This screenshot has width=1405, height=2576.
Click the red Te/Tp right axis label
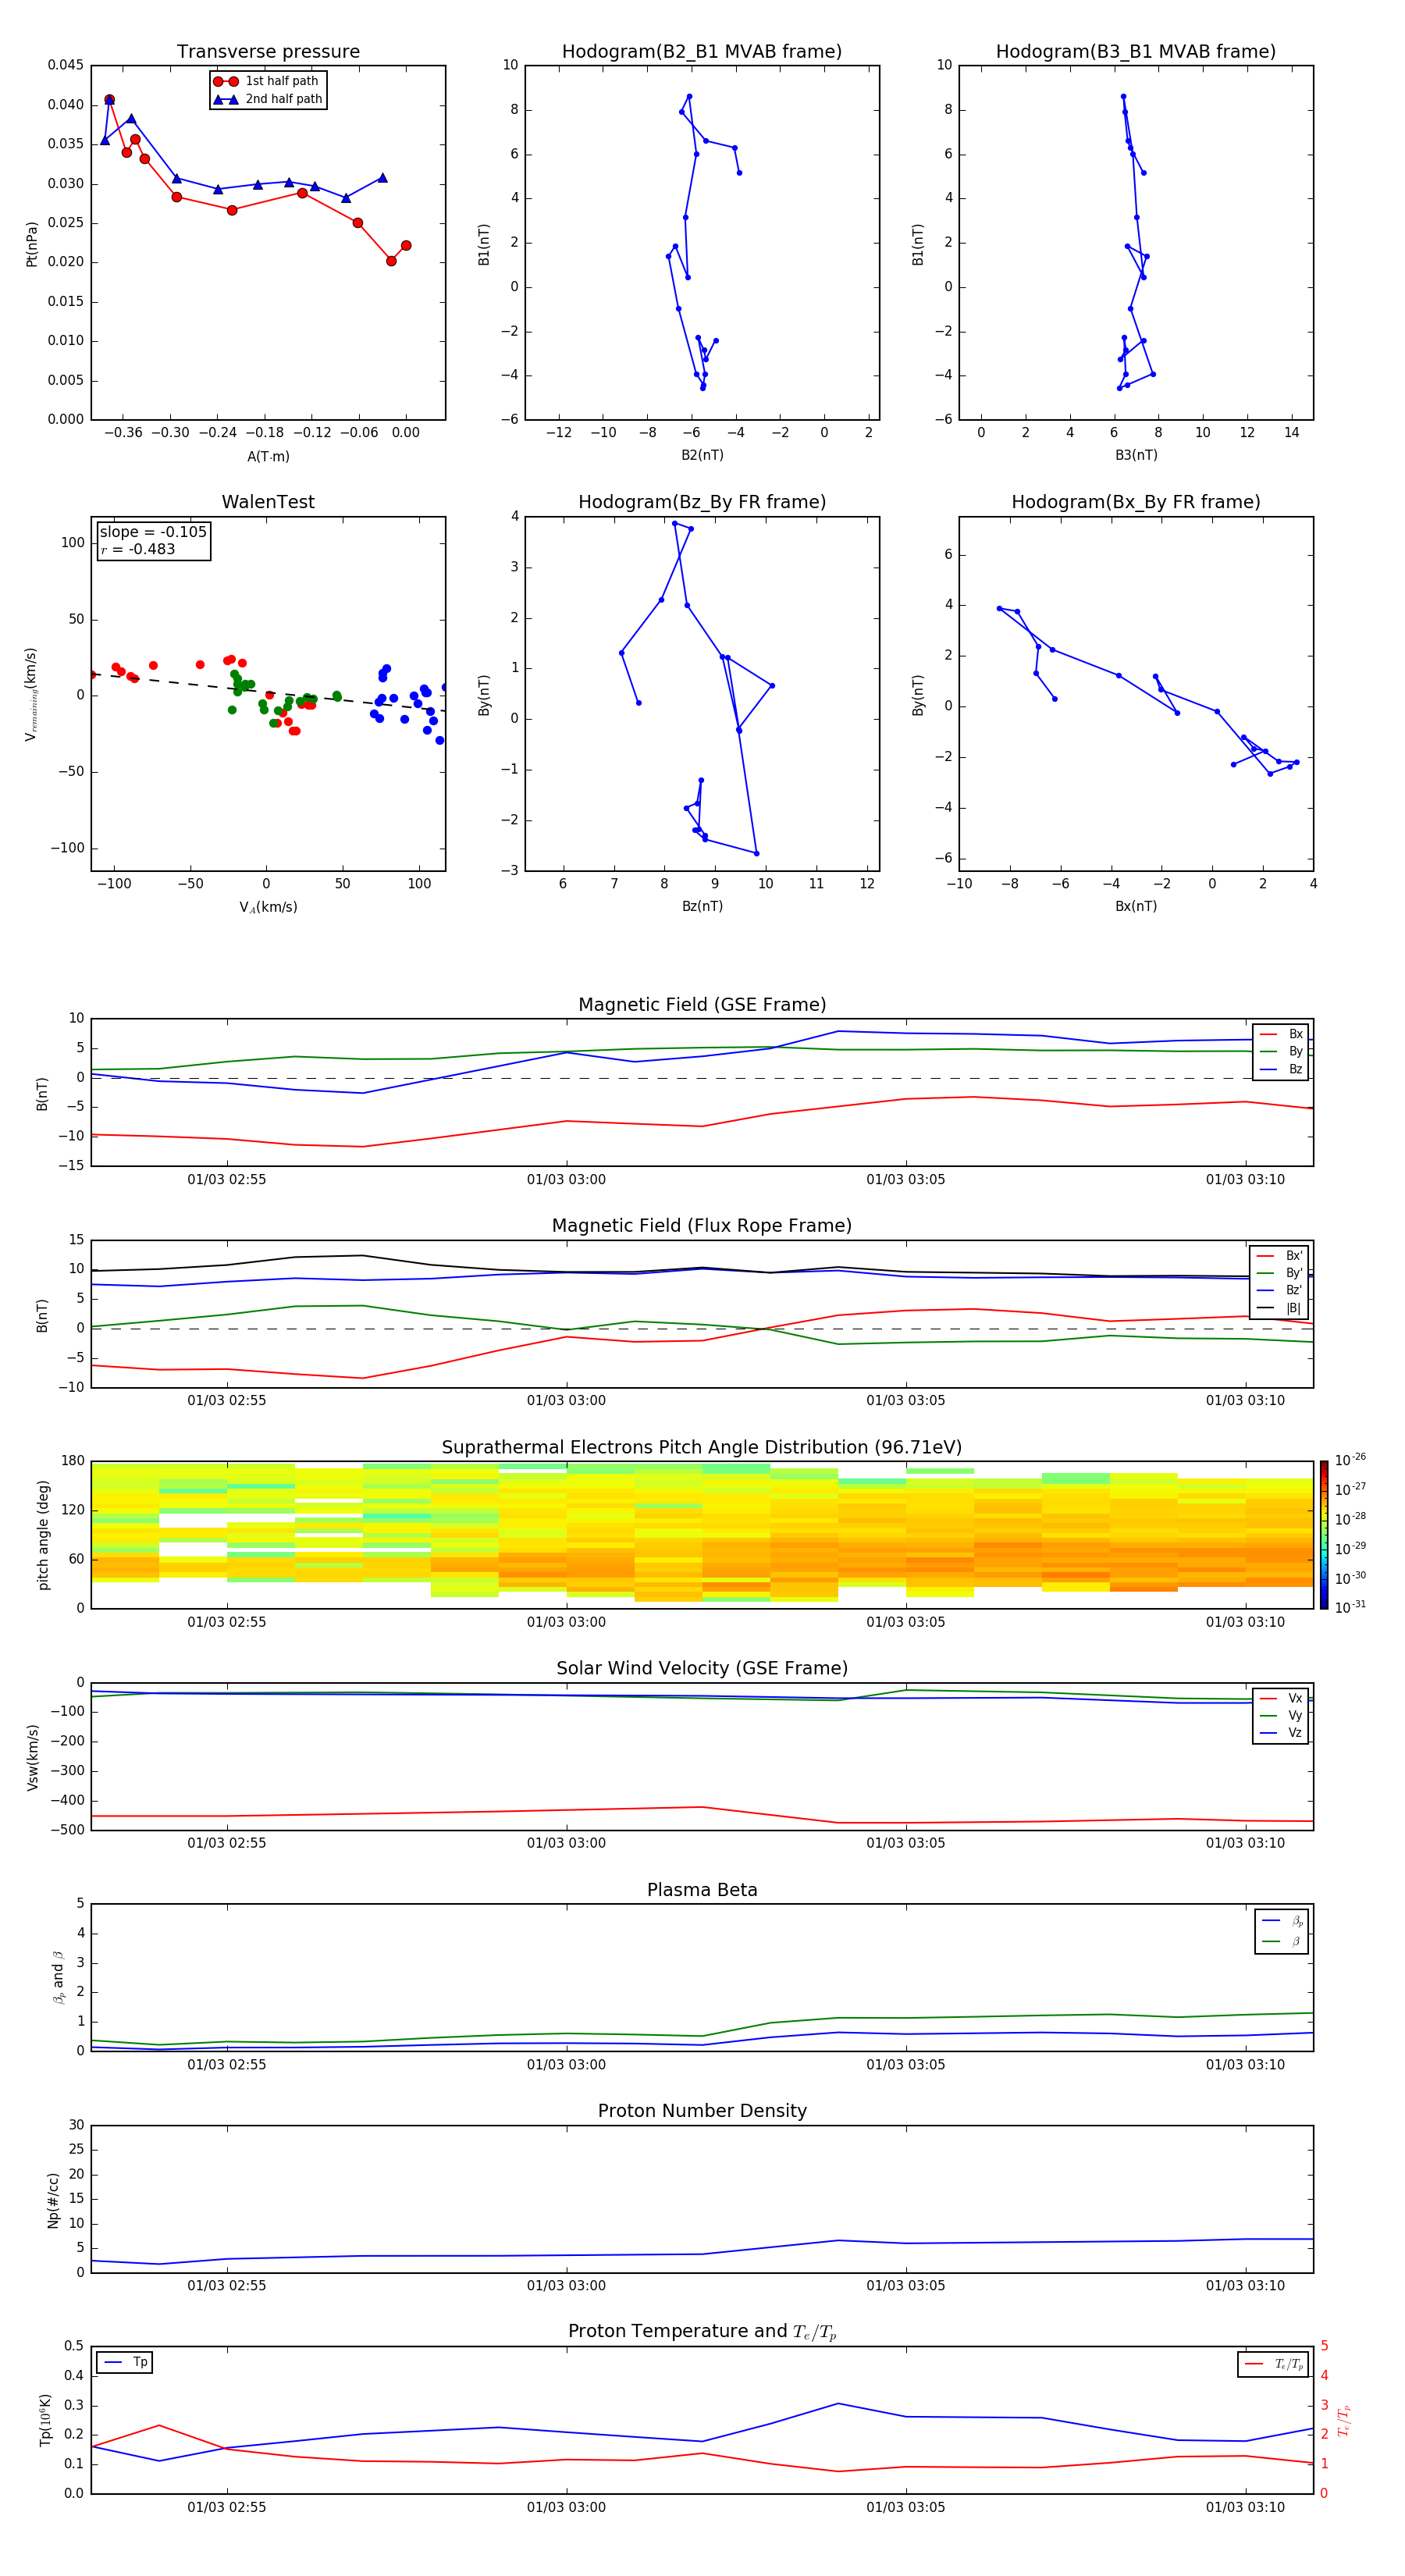(1344, 2420)
